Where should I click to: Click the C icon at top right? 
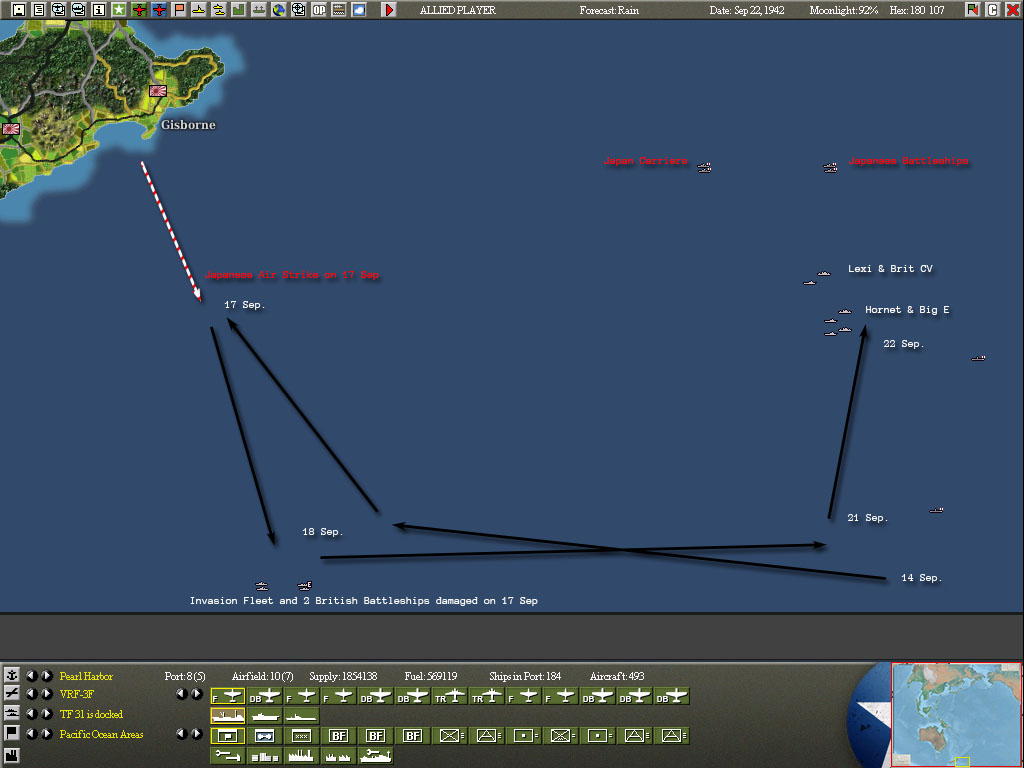[993, 10]
